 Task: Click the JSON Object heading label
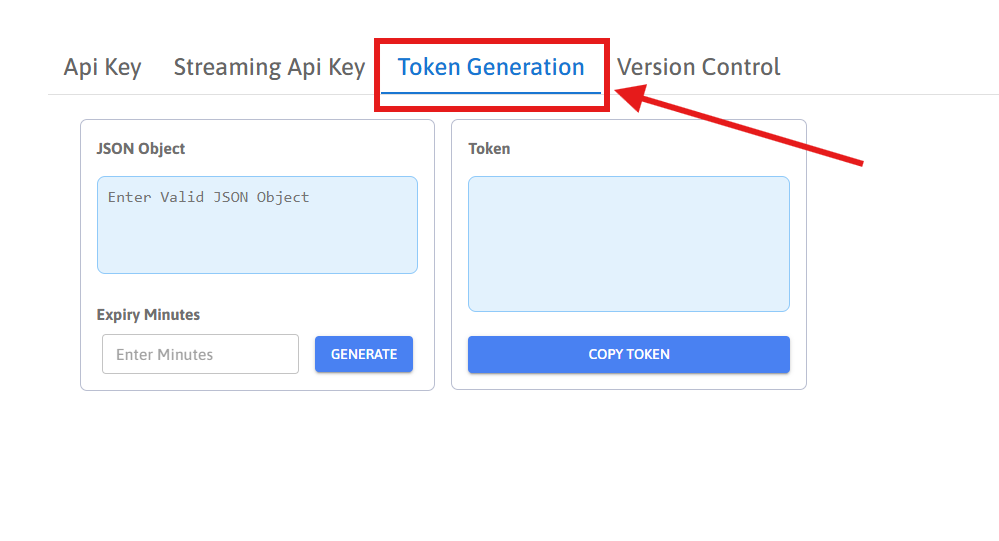141,149
